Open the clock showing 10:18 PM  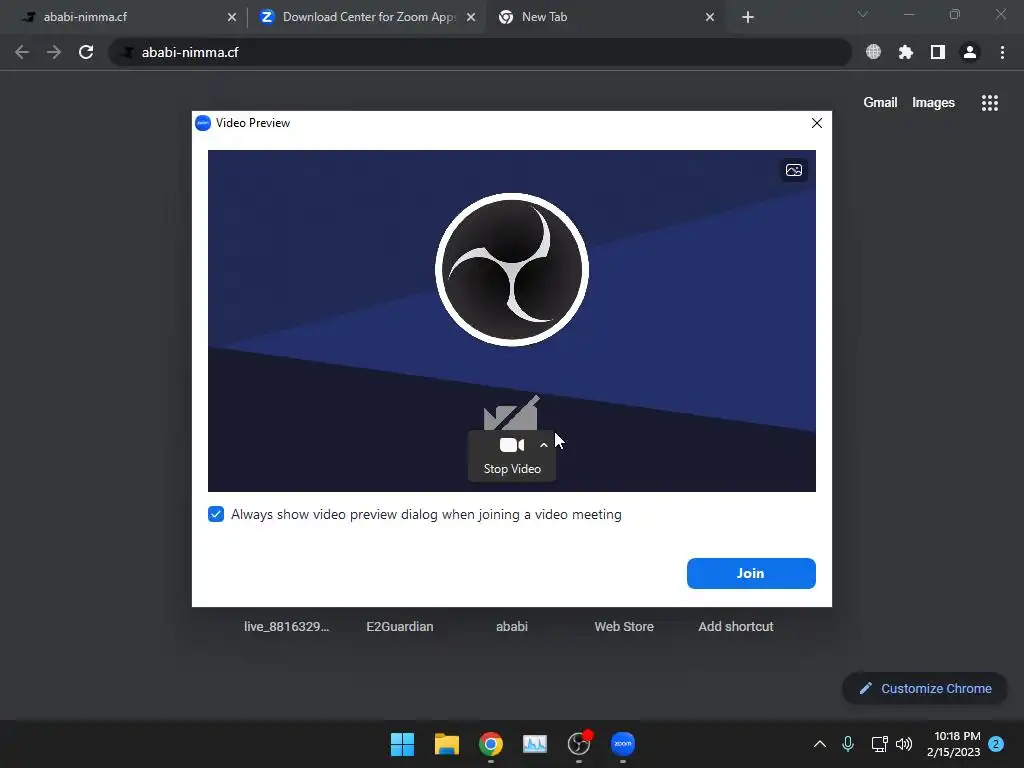(x=953, y=744)
